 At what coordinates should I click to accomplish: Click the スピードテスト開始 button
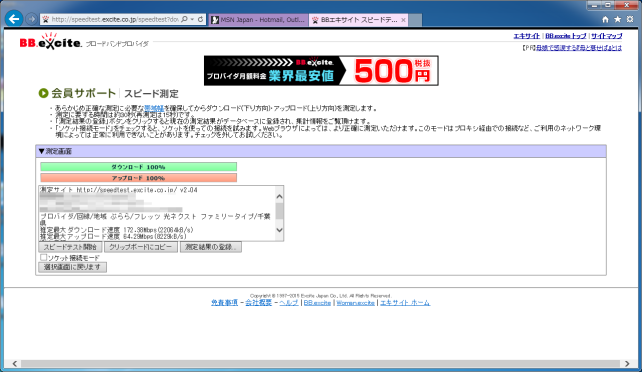point(70,247)
